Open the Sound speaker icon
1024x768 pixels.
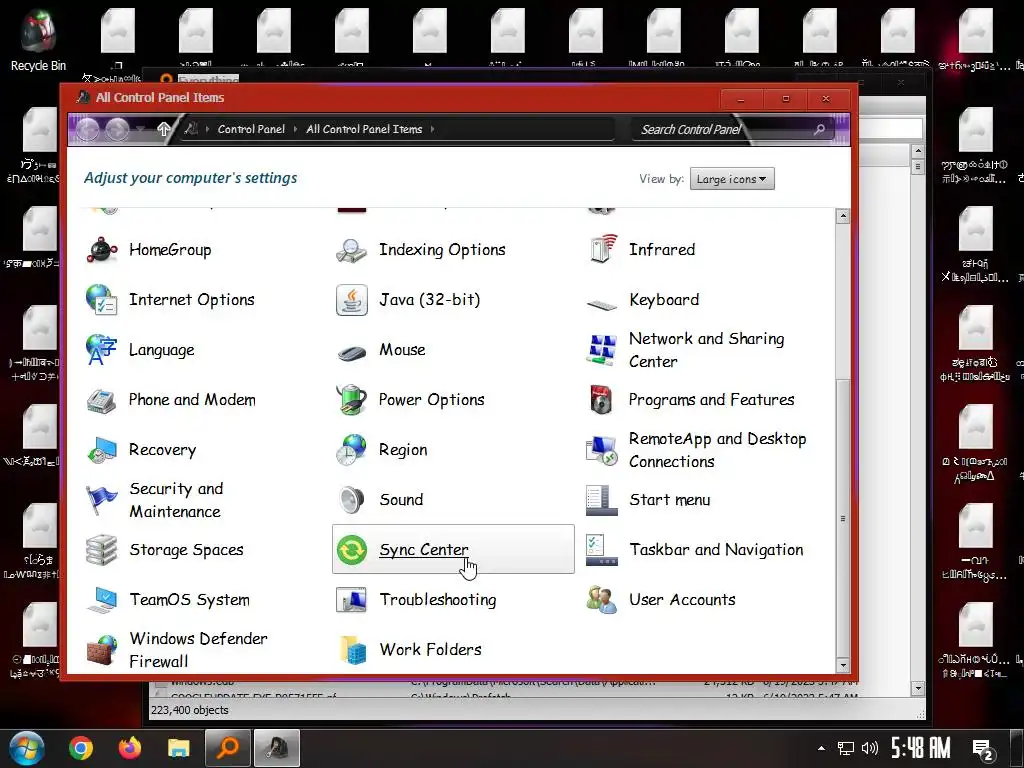[352, 500]
